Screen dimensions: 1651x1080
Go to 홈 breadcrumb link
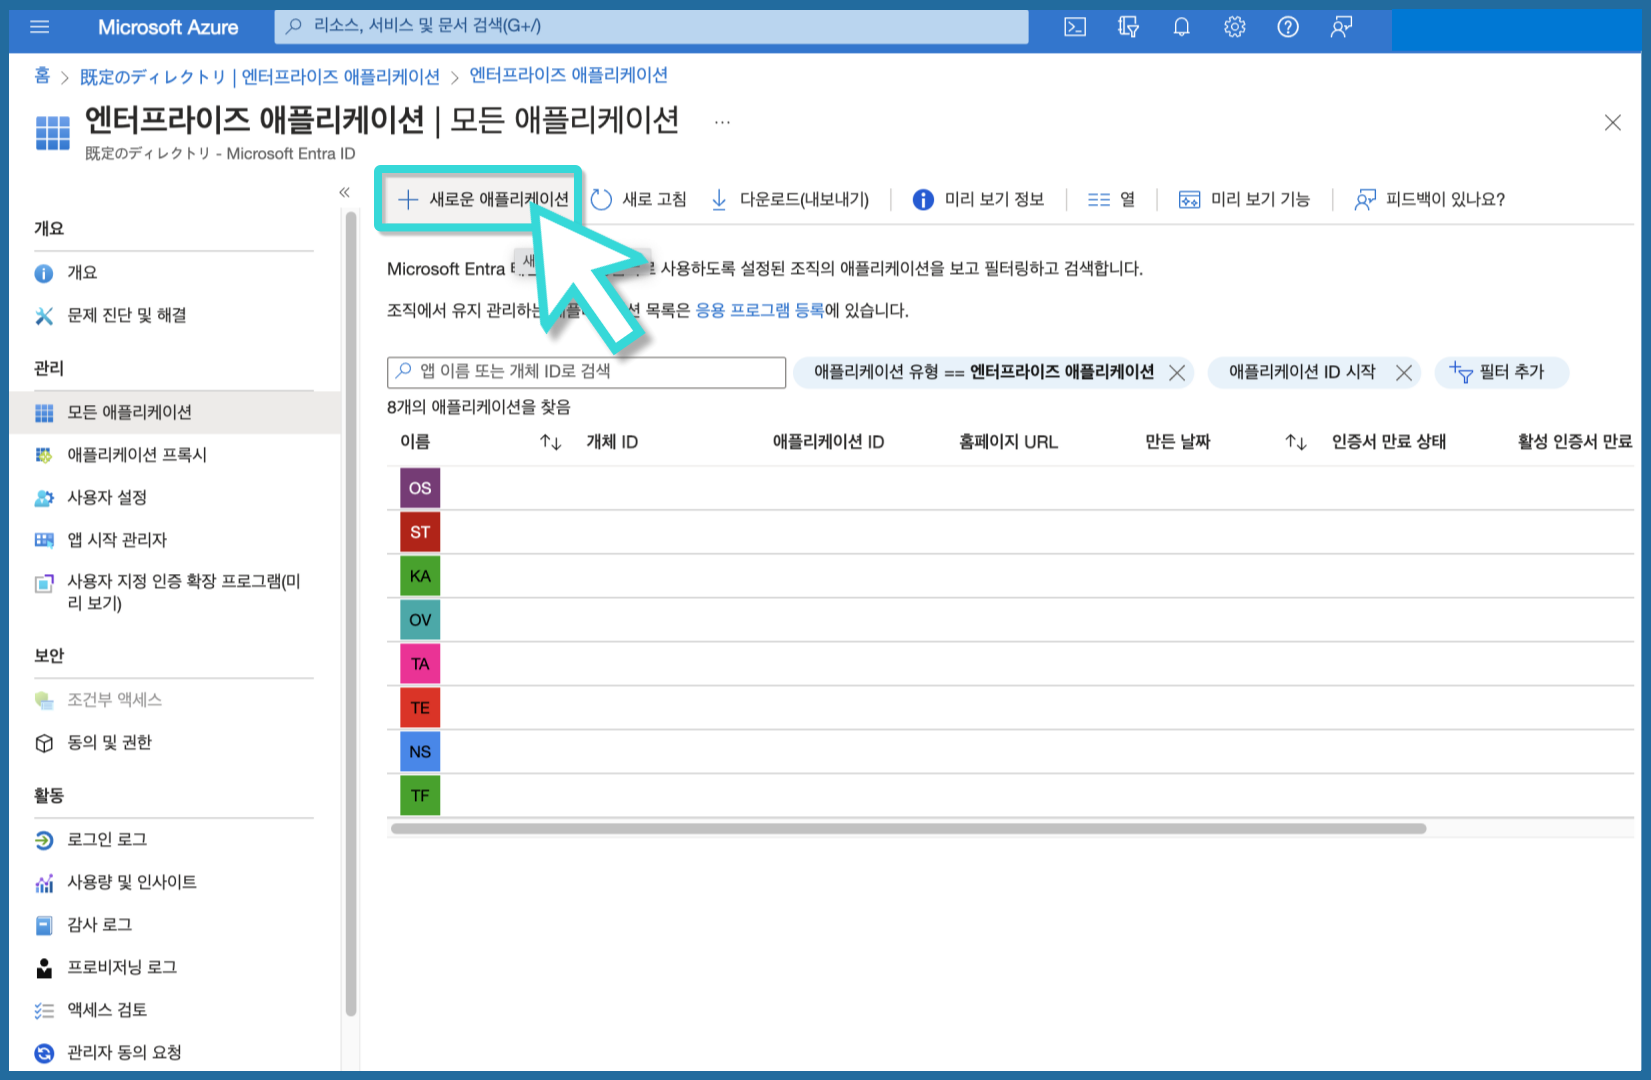click(x=42, y=76)
